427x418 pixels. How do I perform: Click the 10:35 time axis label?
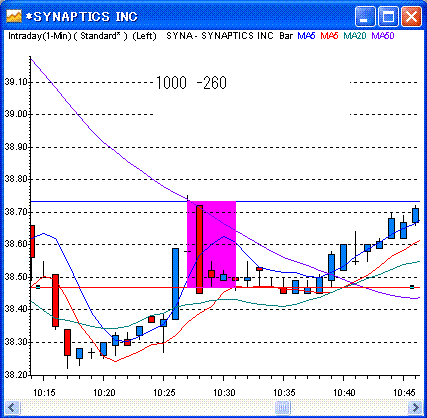coord(284,393)
